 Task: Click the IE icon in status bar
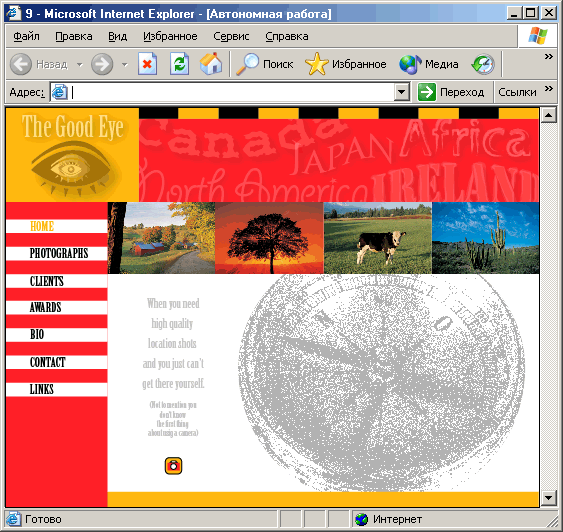pos(13,519)
